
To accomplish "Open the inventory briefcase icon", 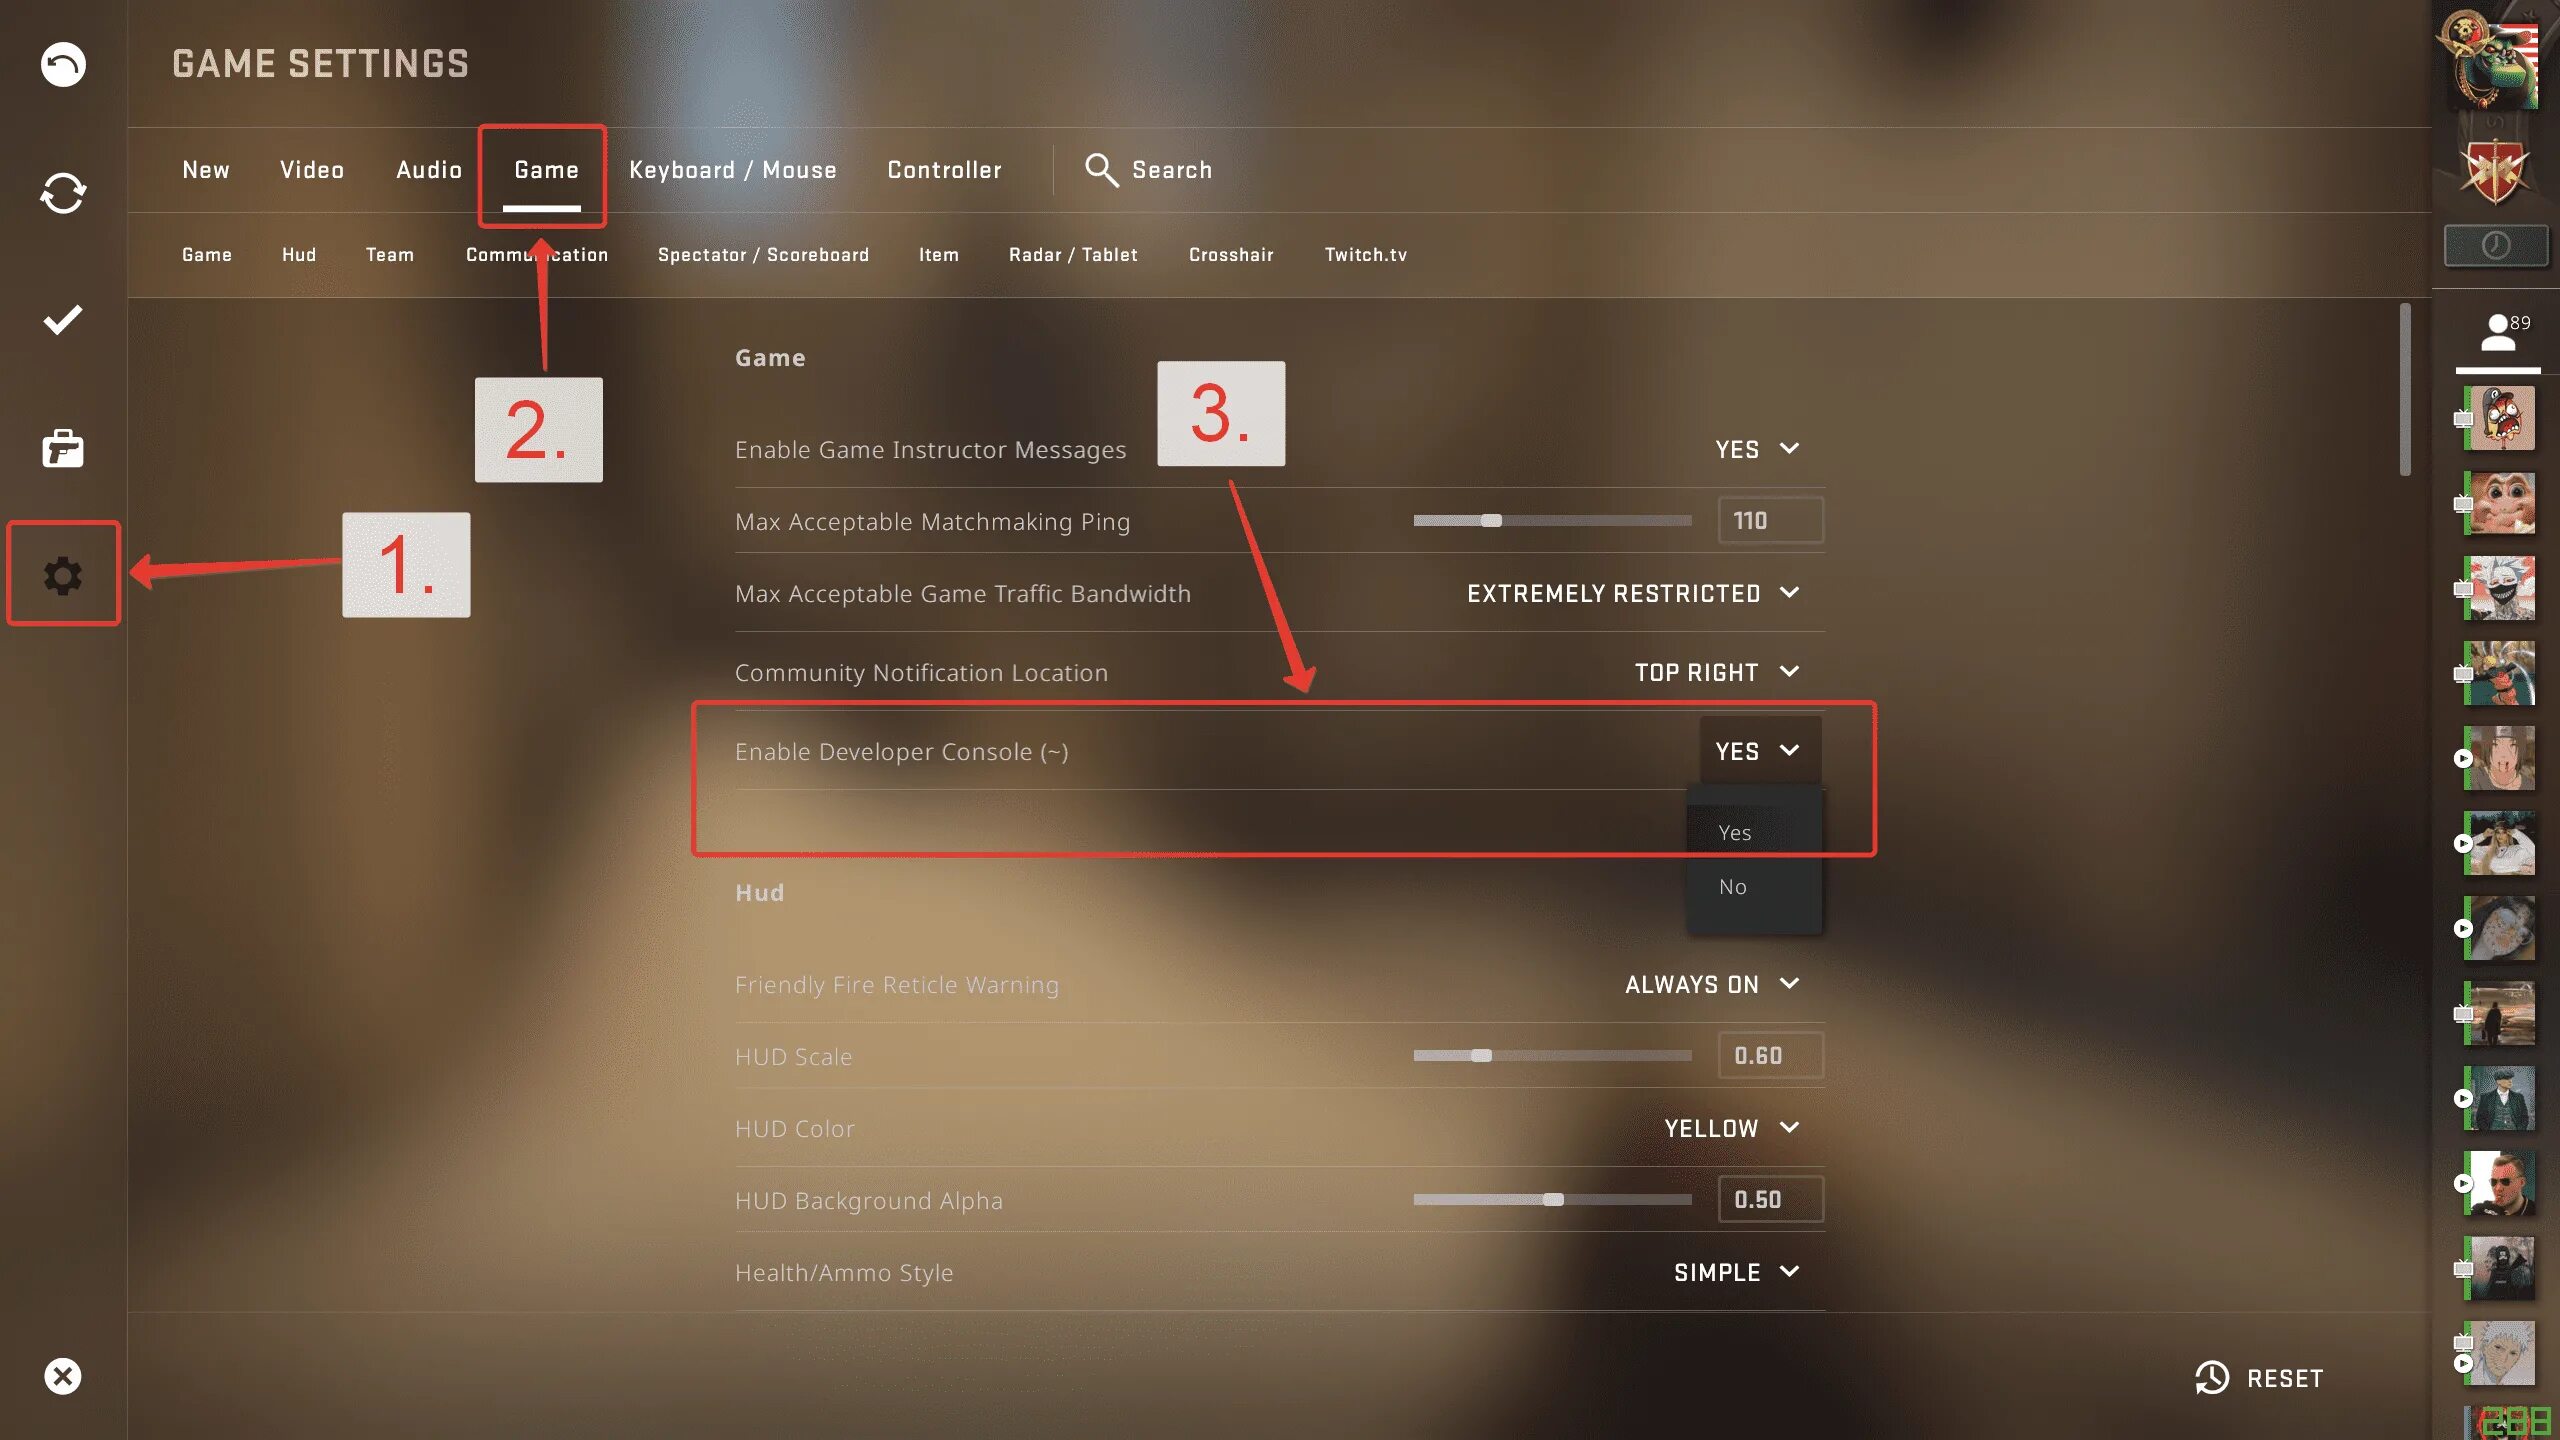I will click(x=63, y=448).
